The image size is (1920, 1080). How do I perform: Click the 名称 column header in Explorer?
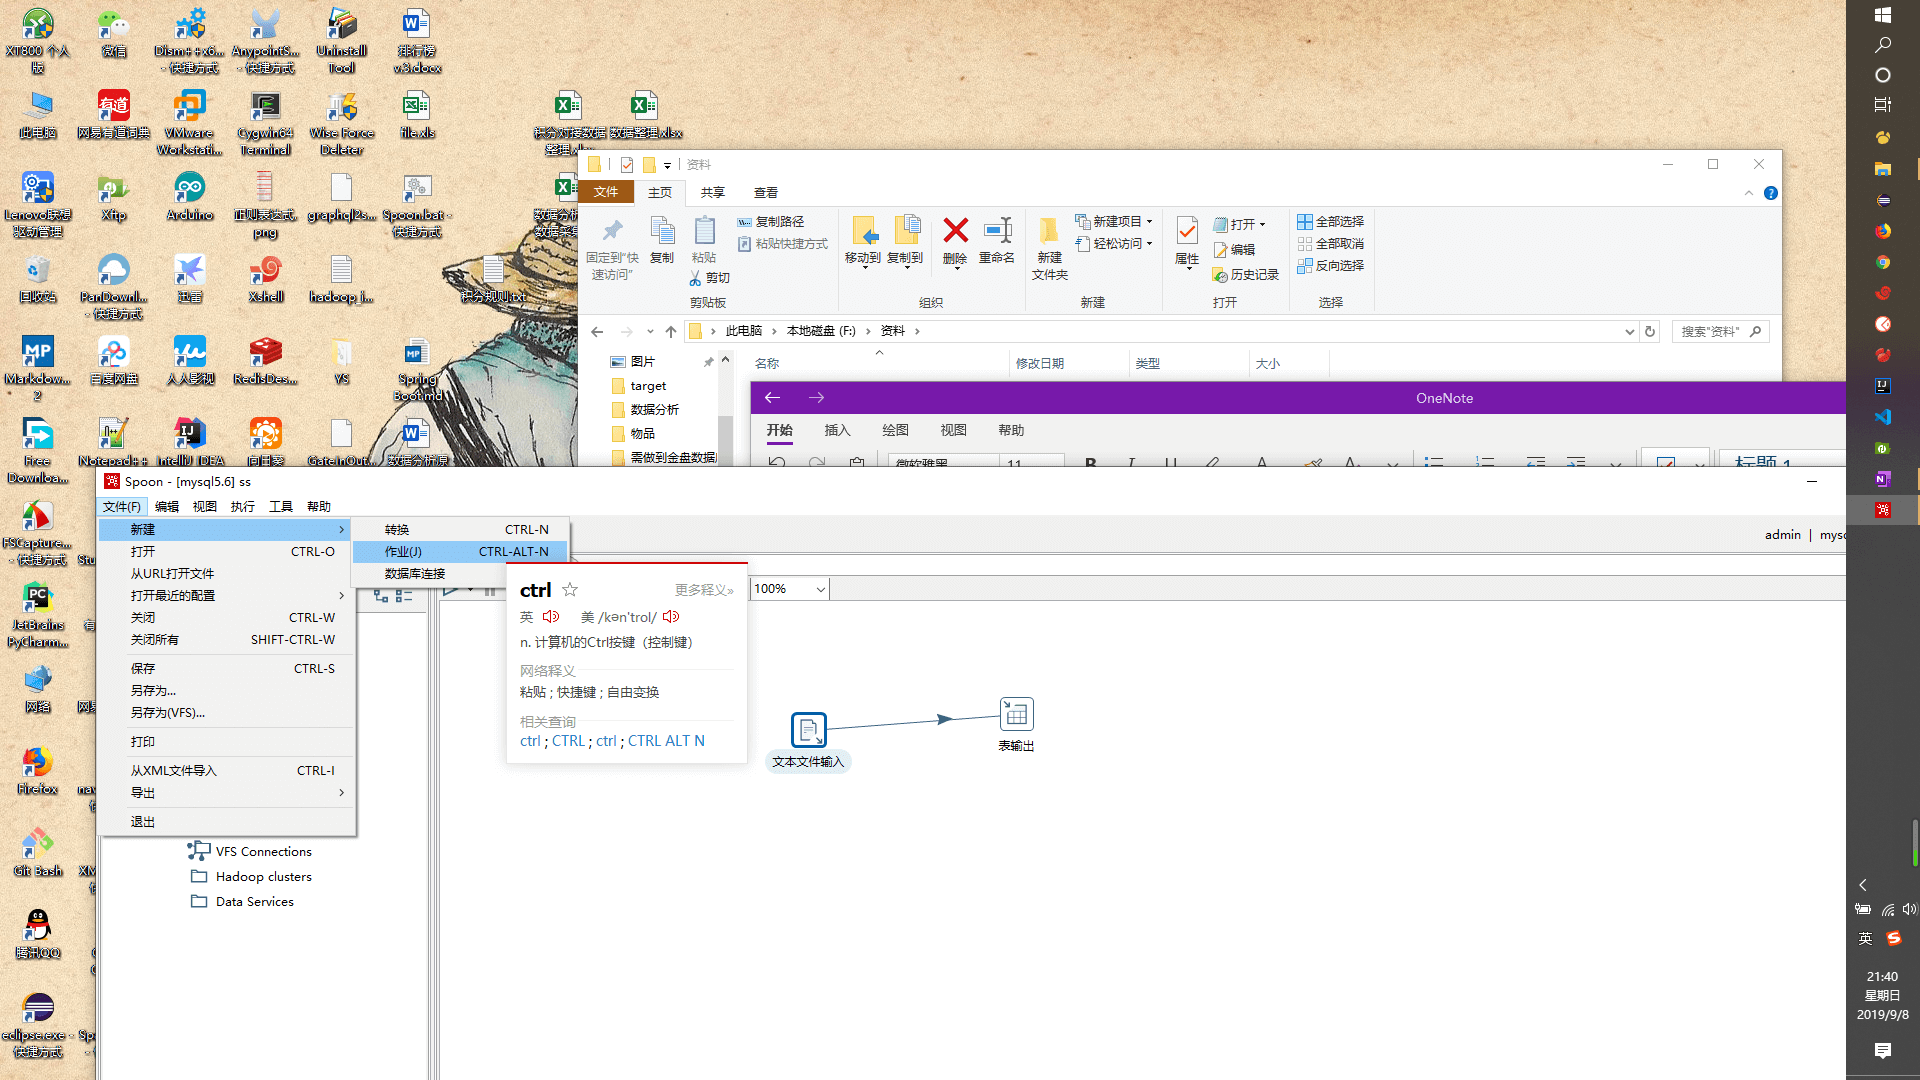pos(767,364)
